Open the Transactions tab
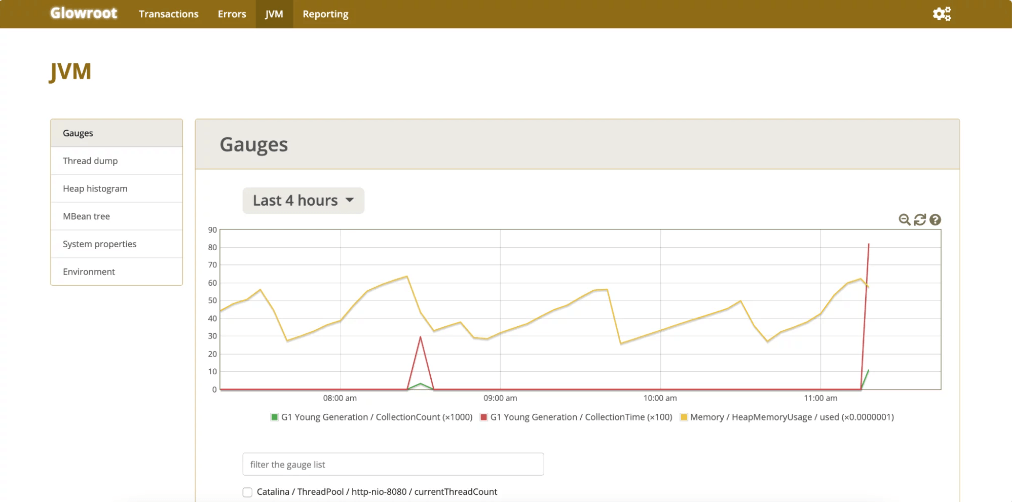This screenshot has width=1012, height=502. point(168,14)
